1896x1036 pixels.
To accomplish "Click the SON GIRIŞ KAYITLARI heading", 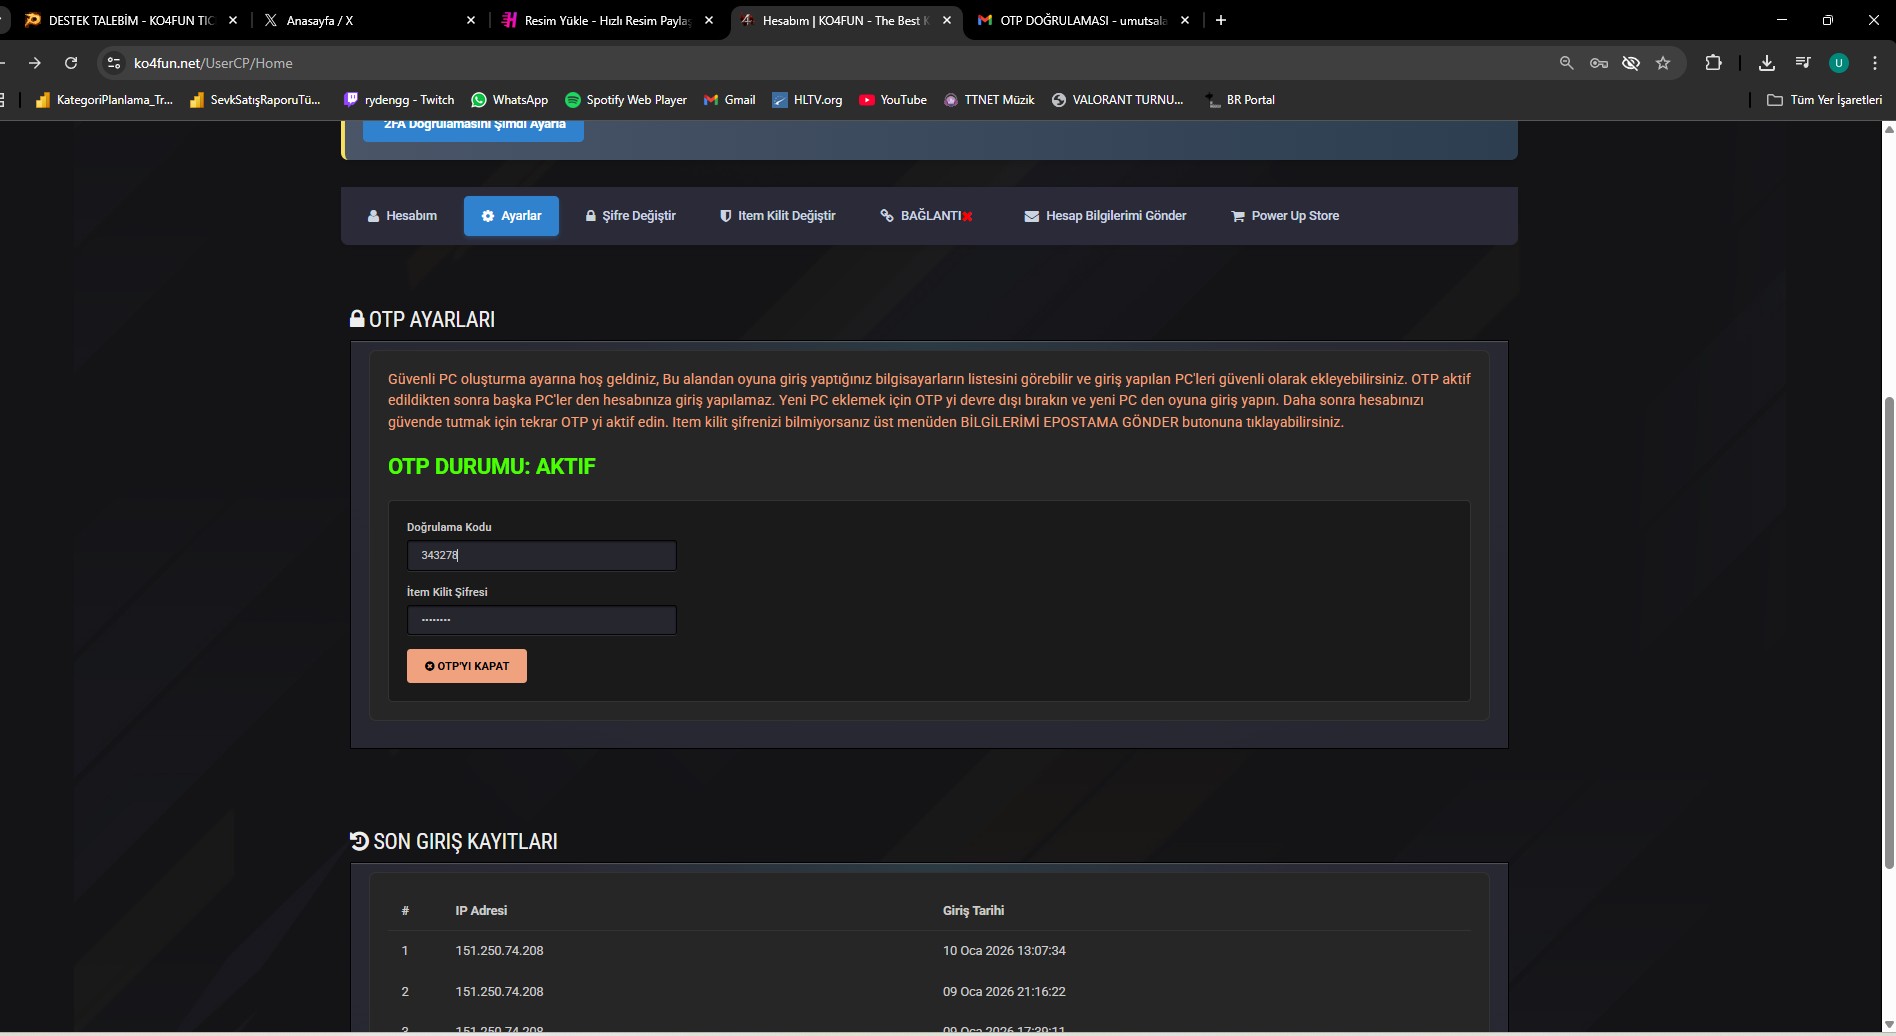I will (x=454, y=842).
